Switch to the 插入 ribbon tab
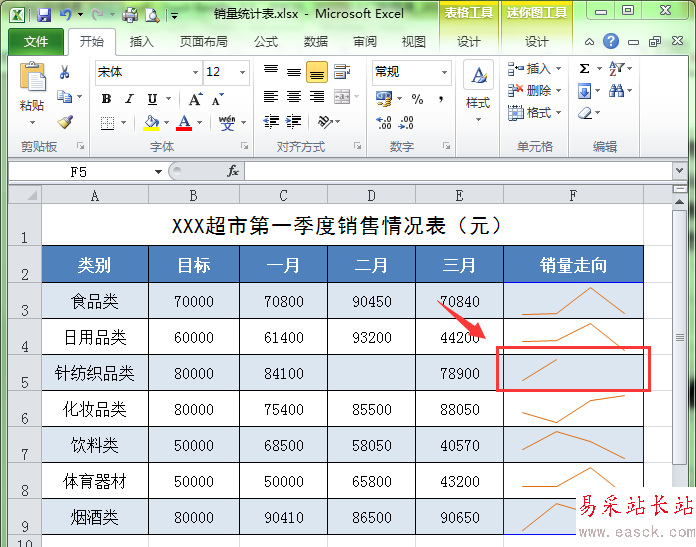The width and height of the screenshot is (696, 547). (142, 42)
